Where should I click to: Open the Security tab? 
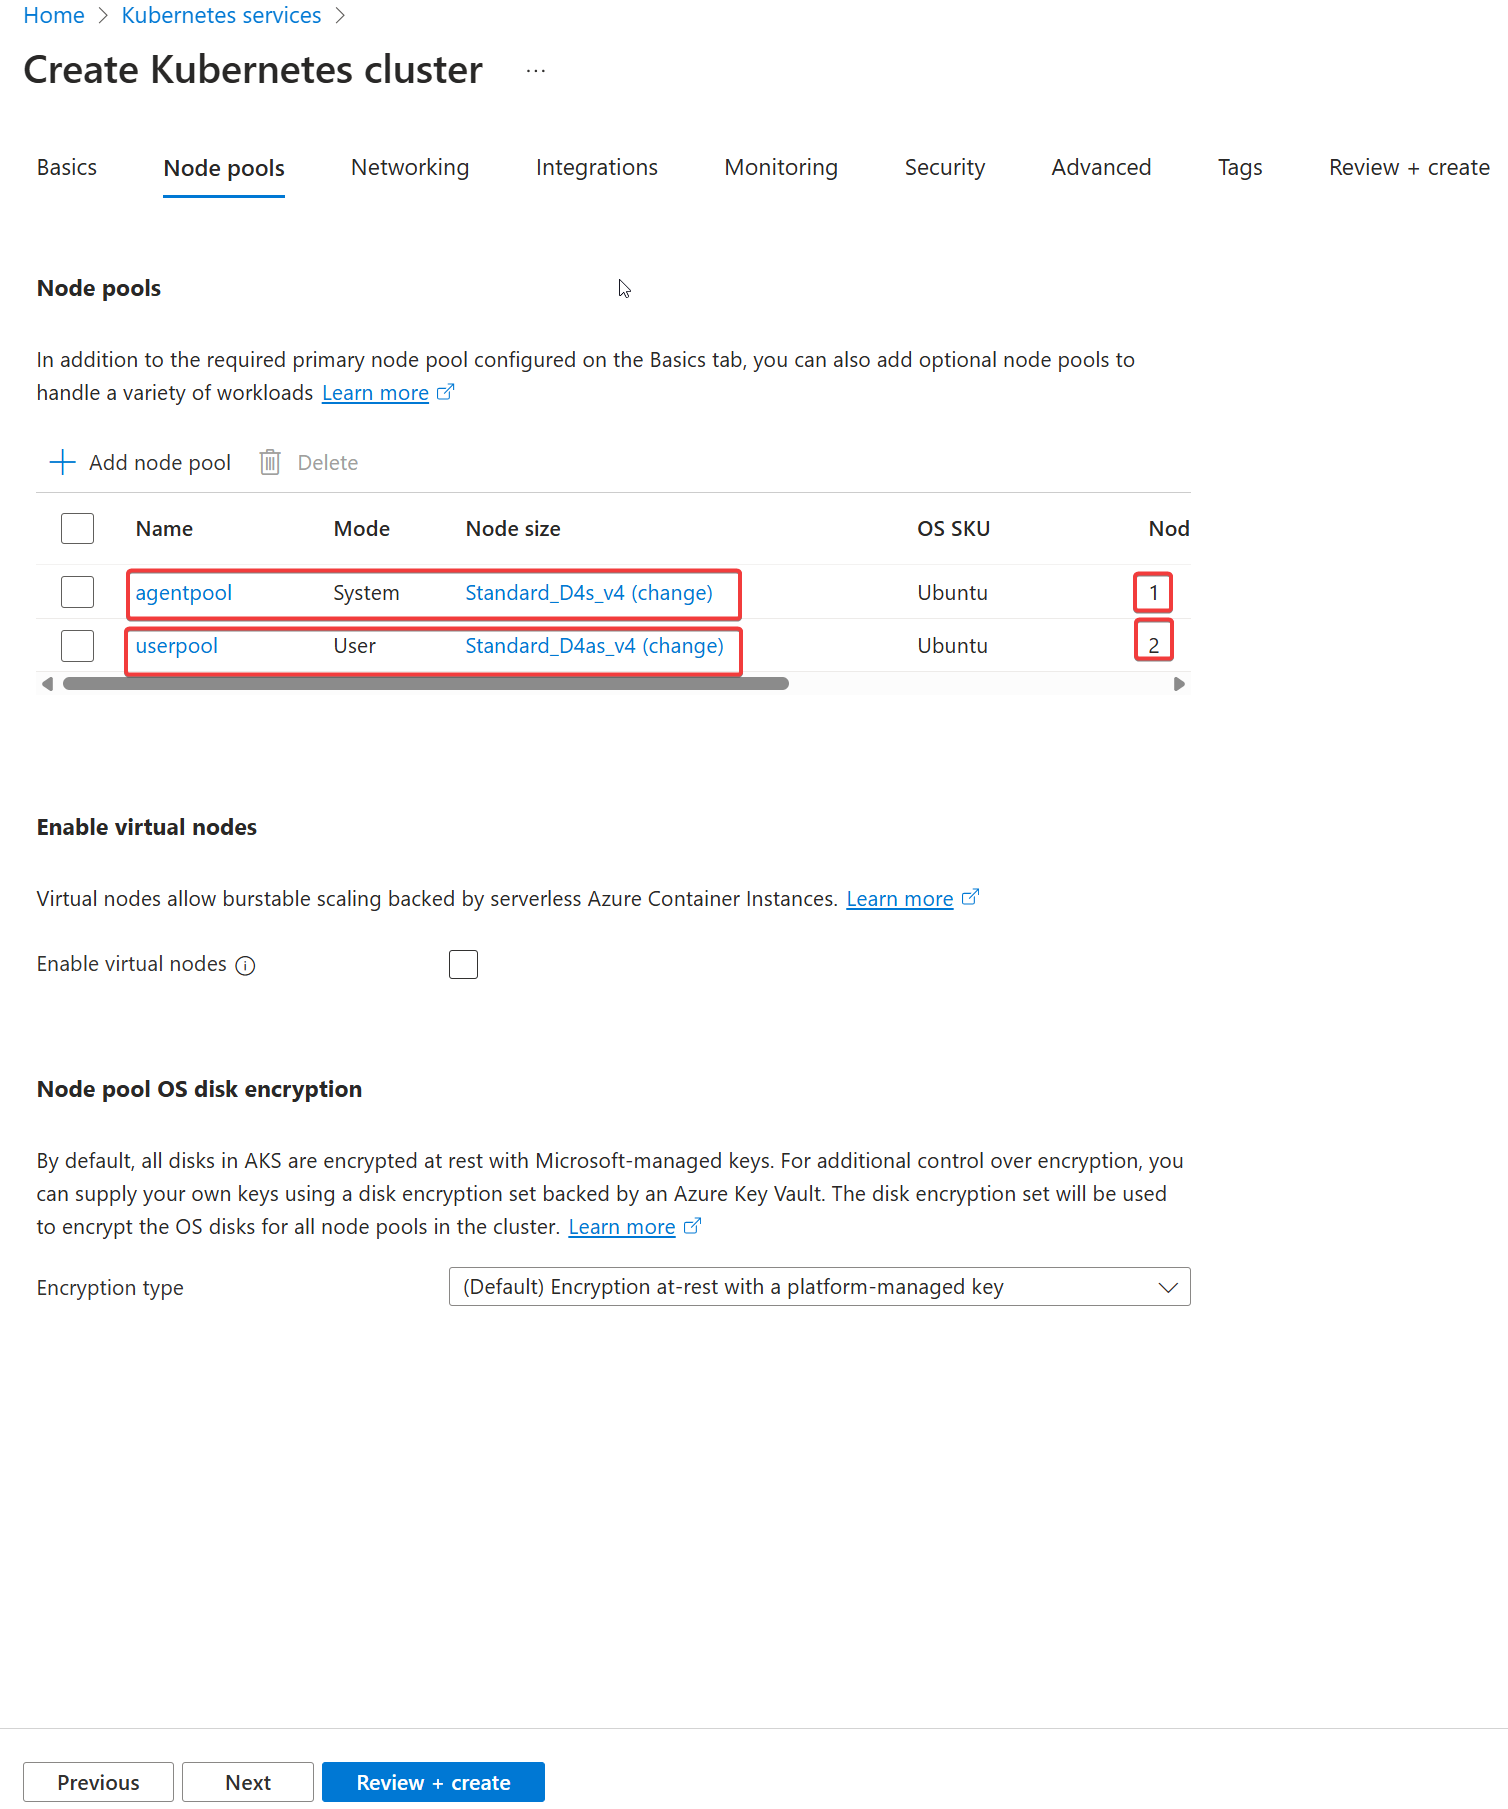tap(944, 168)
